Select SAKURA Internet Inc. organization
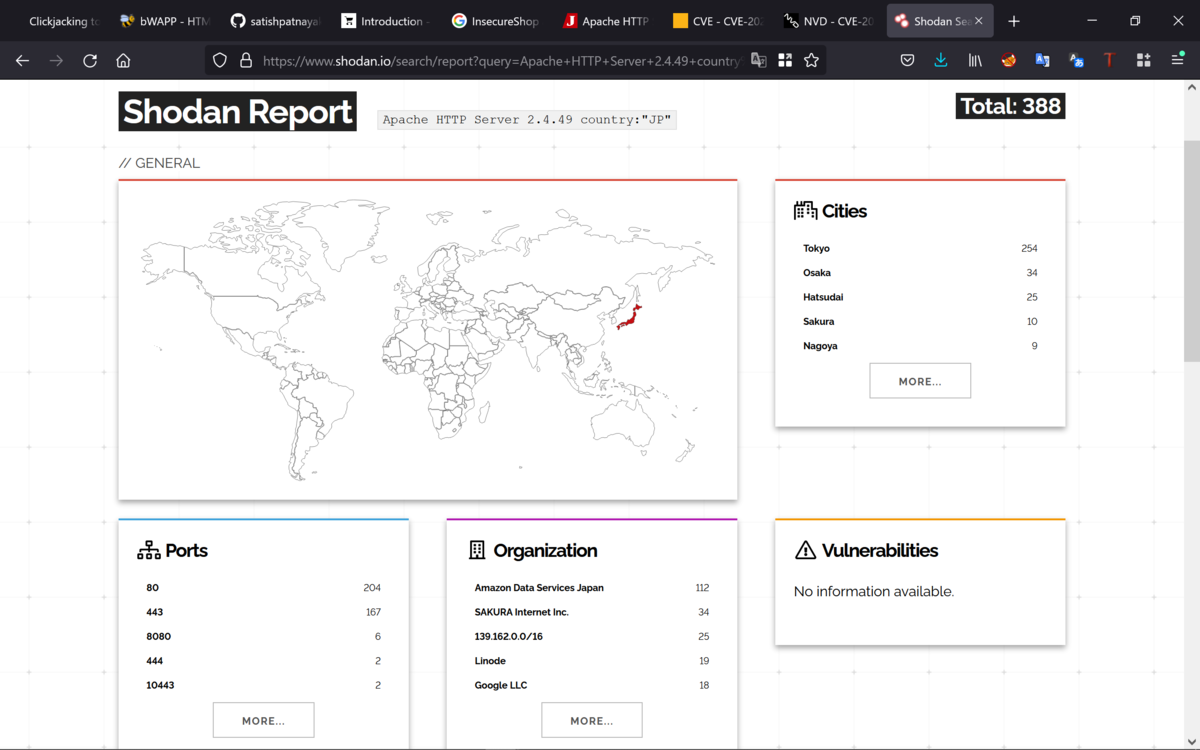The width and height of the screenshot is (1200, 750). (x=521, y=612)
